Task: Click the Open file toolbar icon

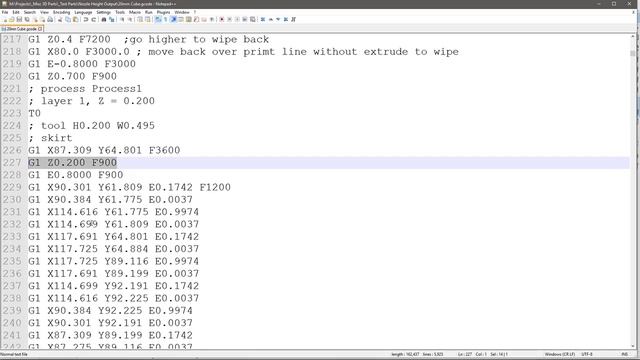Action: tap(11, 20)
